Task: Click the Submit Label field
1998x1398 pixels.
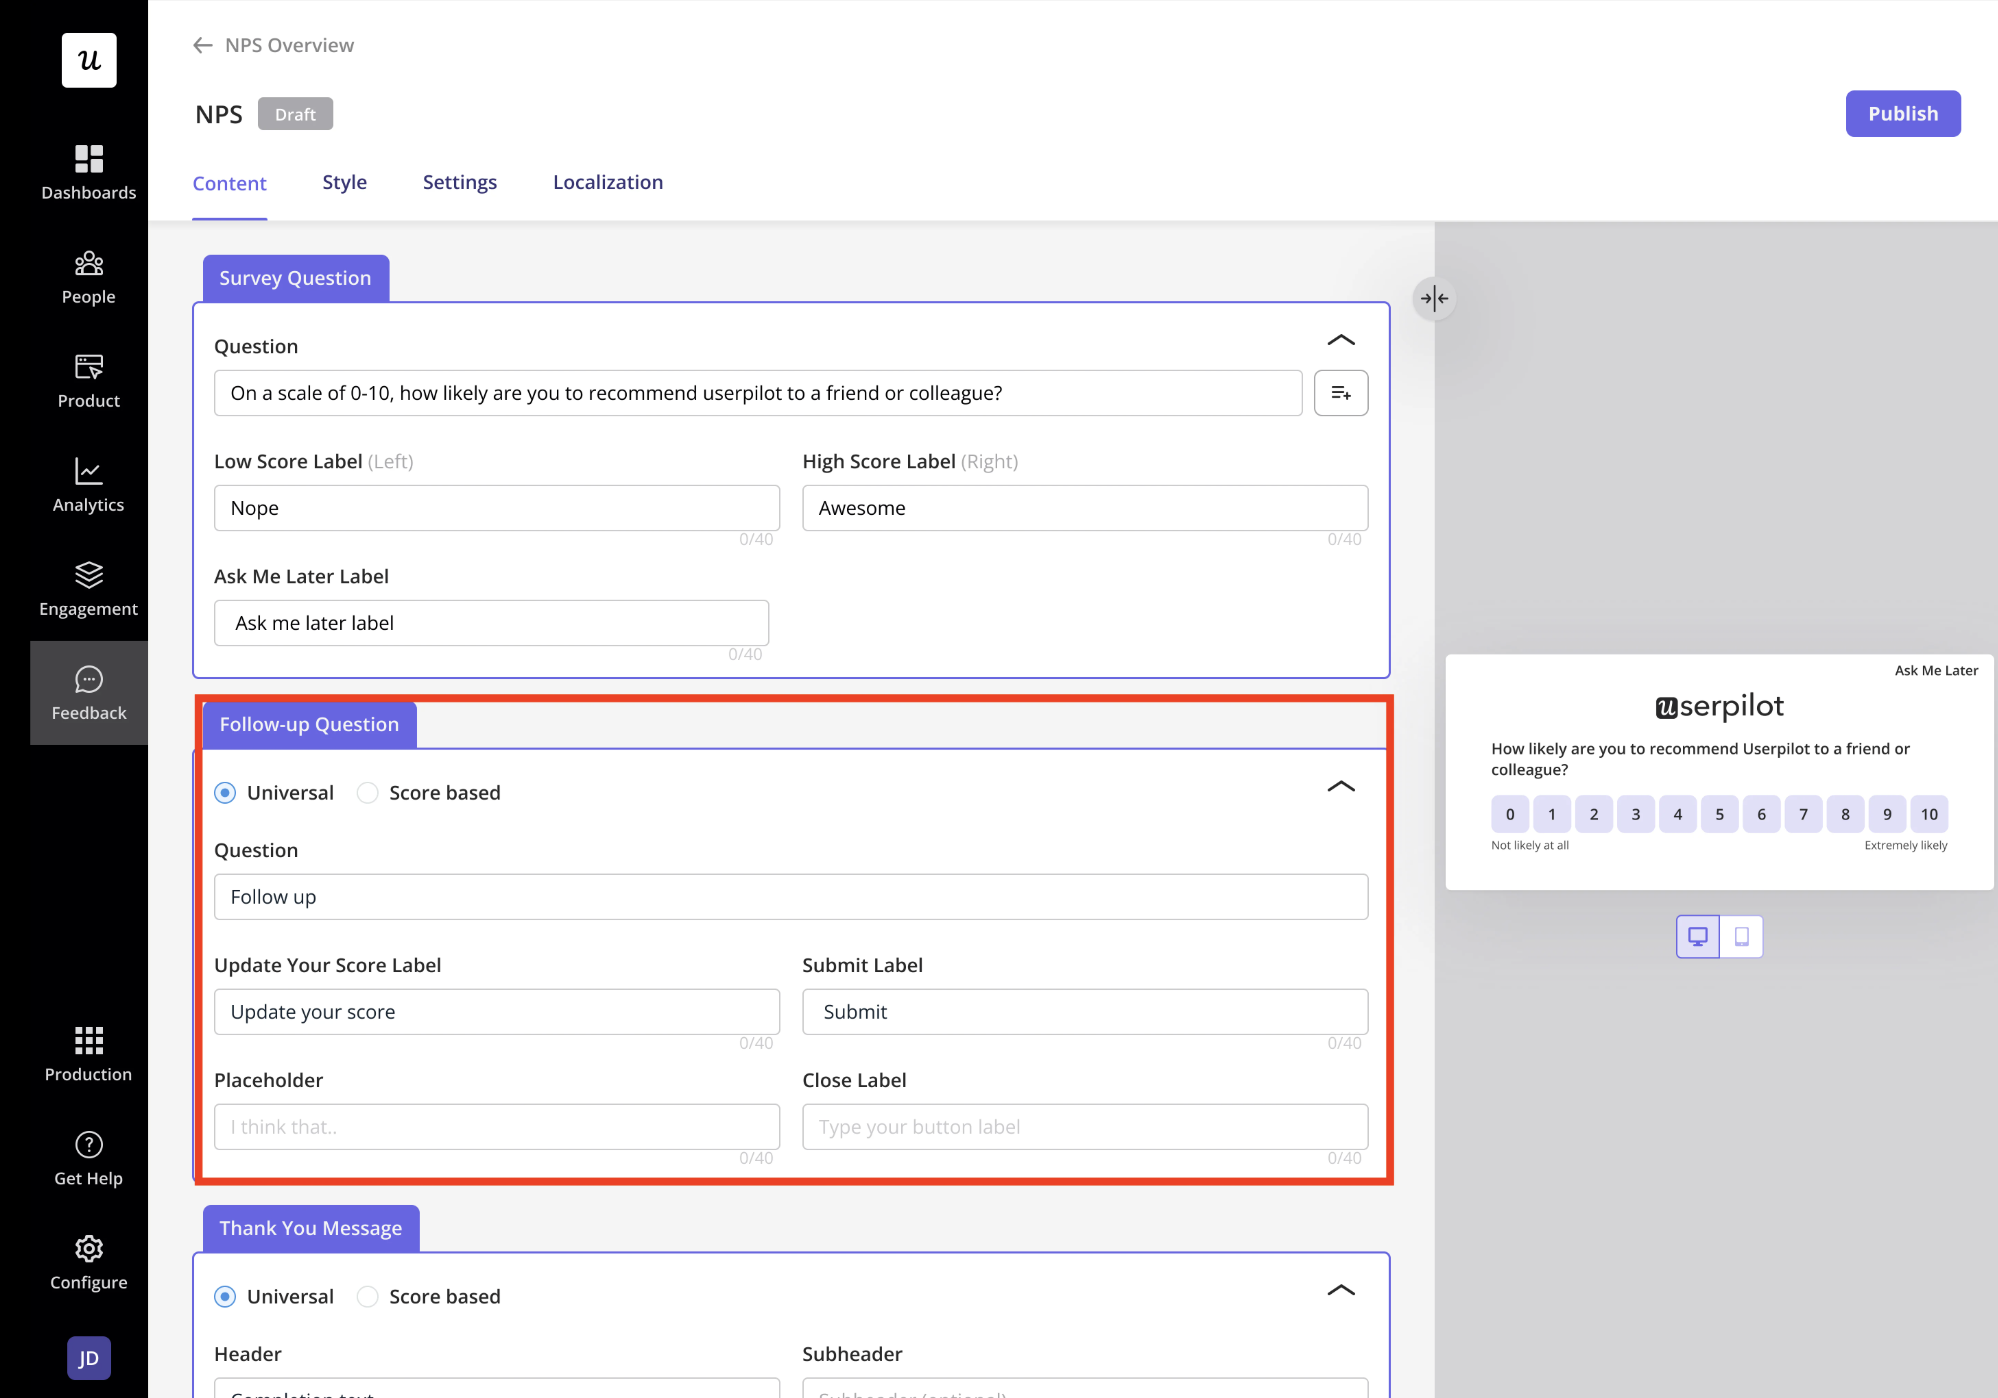Action: [x=1085, y=1012]
